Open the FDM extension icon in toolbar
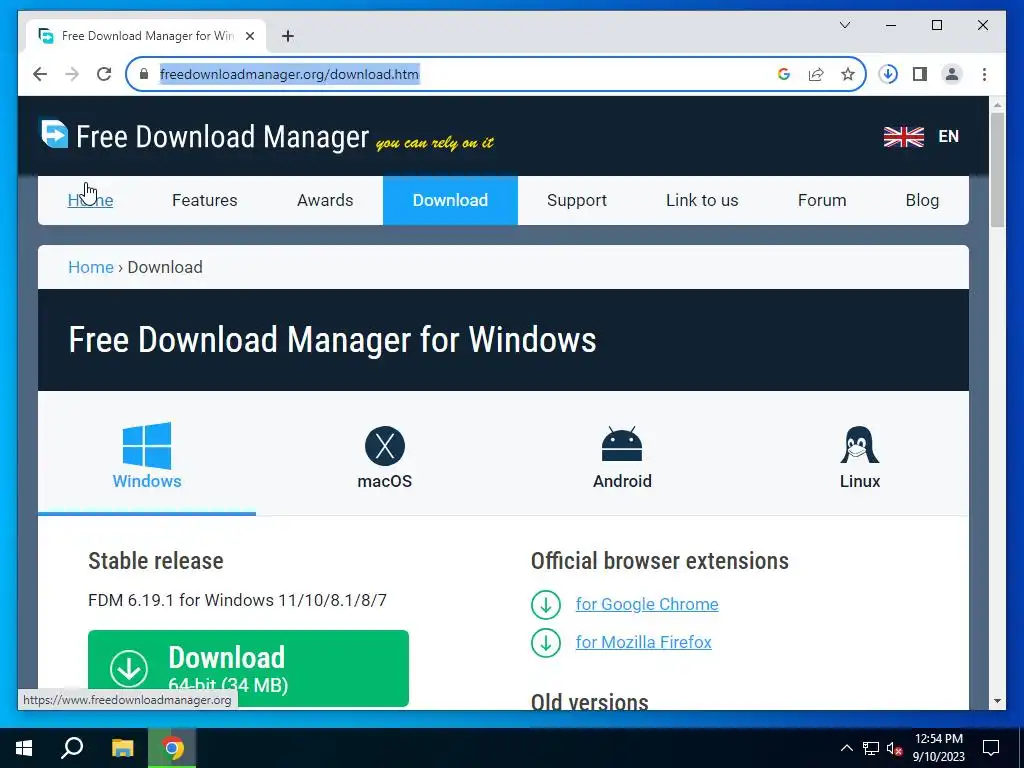This screenshot has width=1024, height=768. pos(888,74)
